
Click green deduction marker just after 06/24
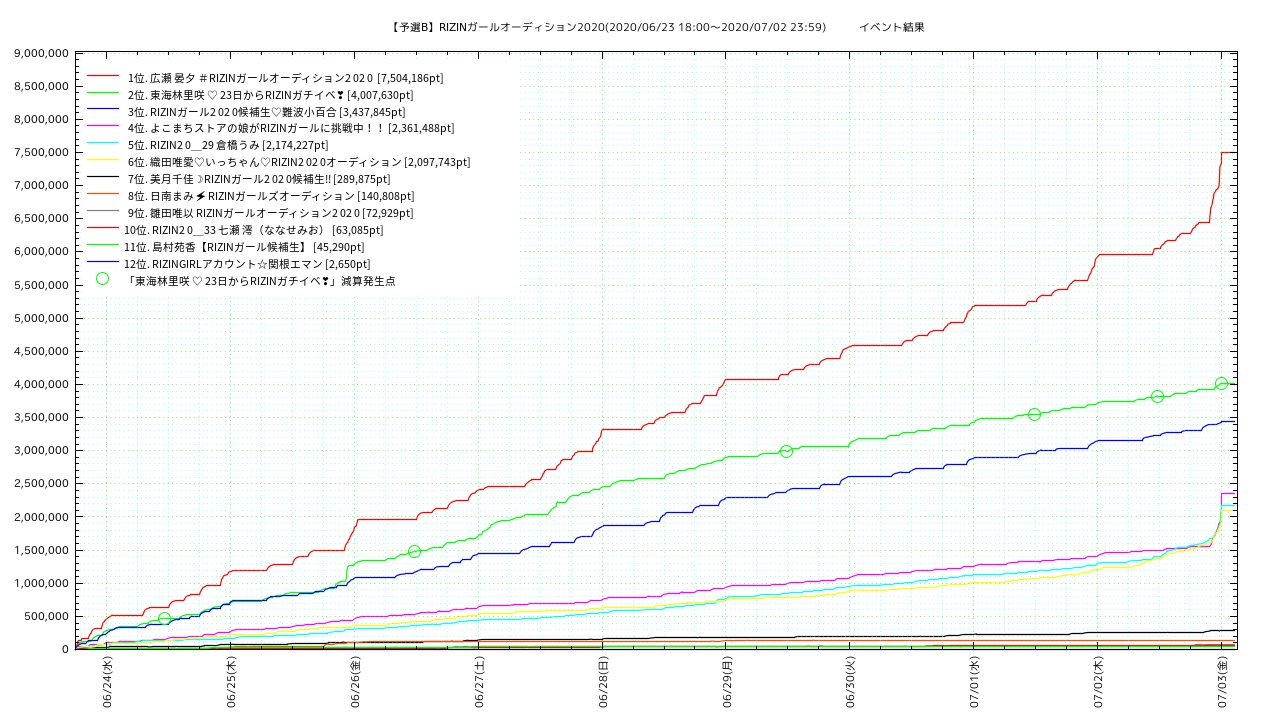coord(164,618)
